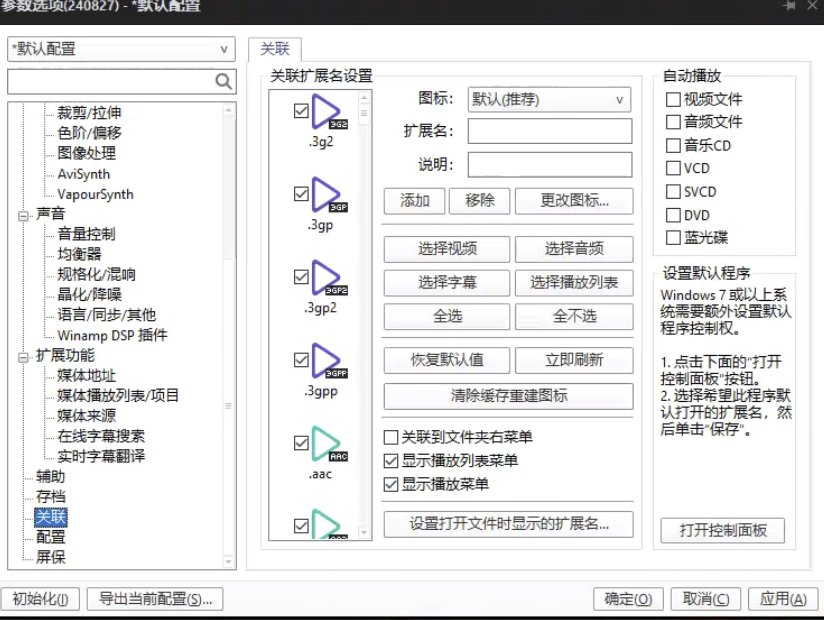The image size is (824, 620).
Task: Select 辅助 in settings tree
Action: 50,477
